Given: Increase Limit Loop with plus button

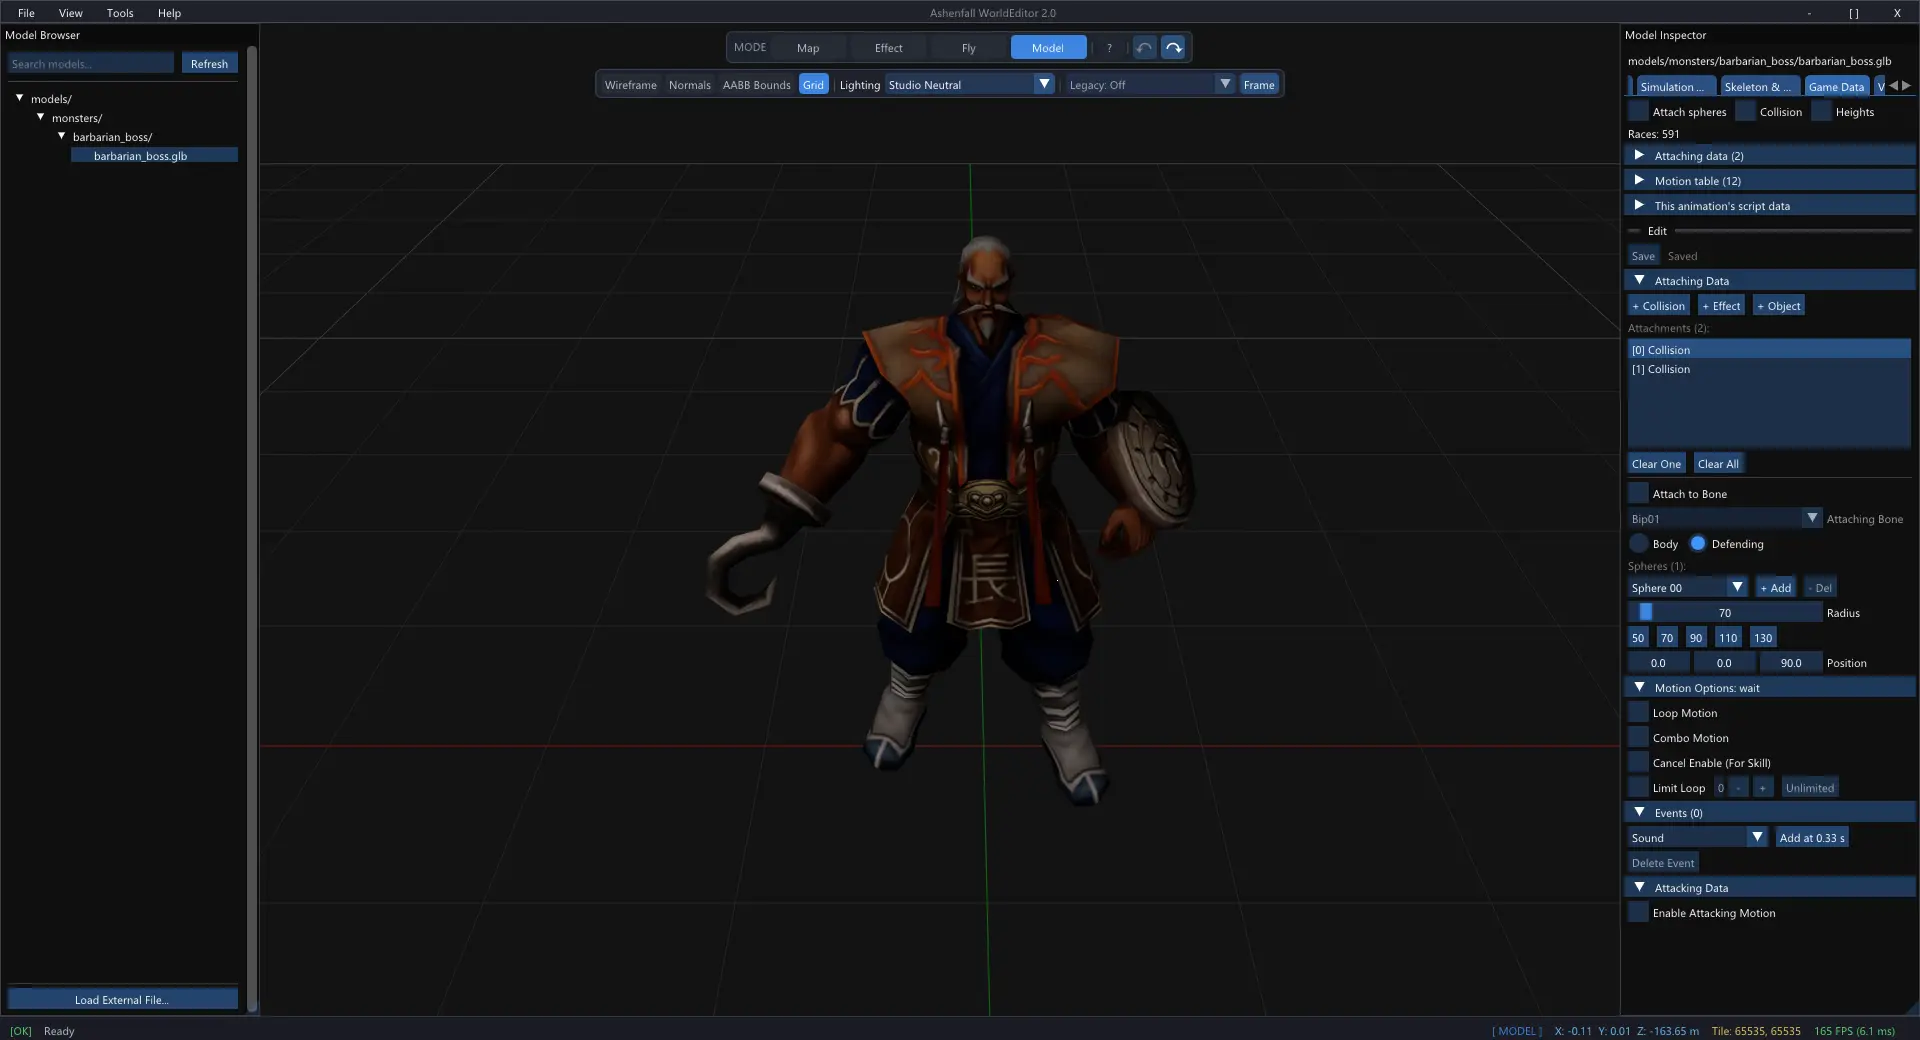Looking at the screenshot, I should click(1763, 788).
